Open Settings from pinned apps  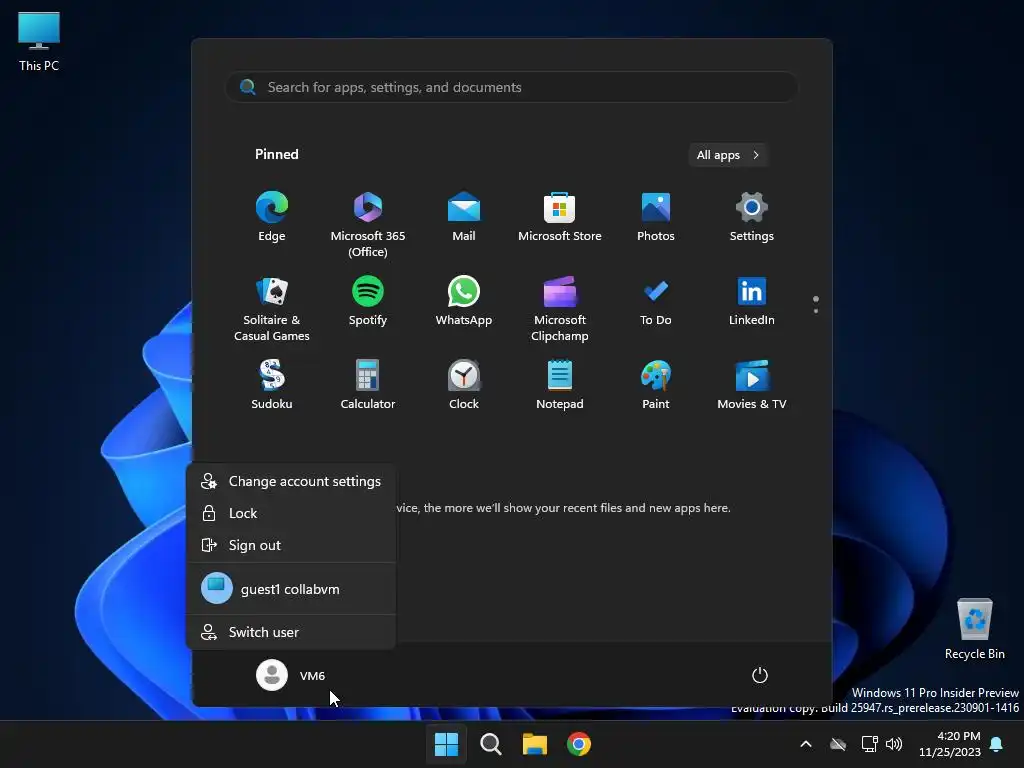(752, 217)
